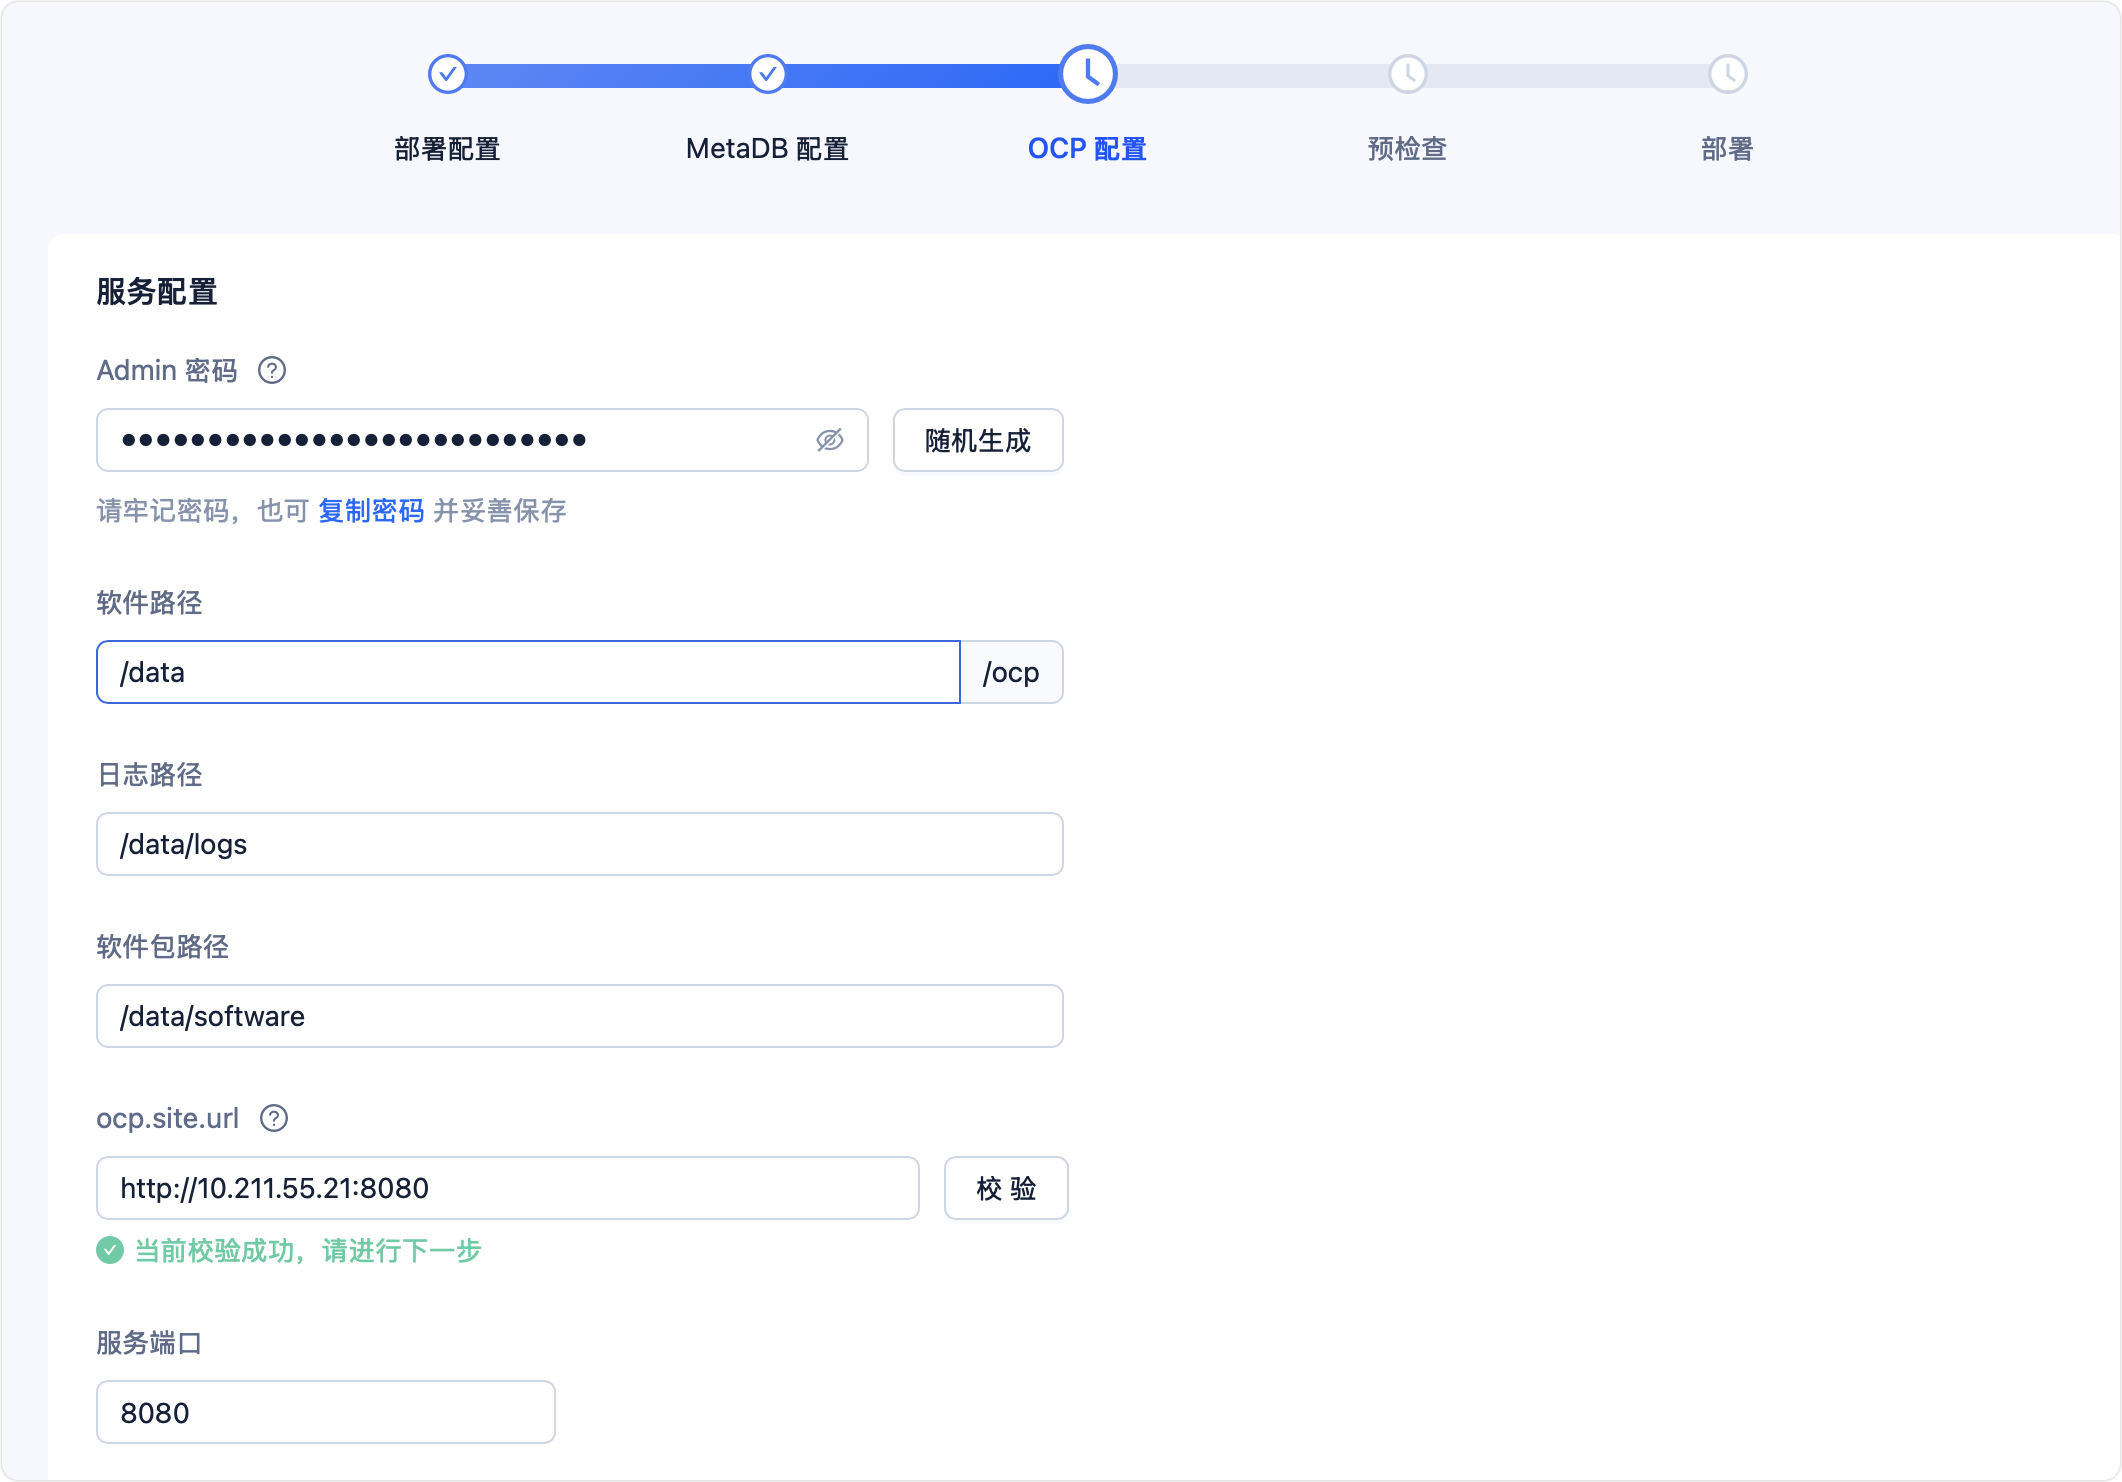Viewport: 2122px width, 1482px height.
Task: Click the 软件包路径 field showing /data/software
Action: [x=578, y=1015]
